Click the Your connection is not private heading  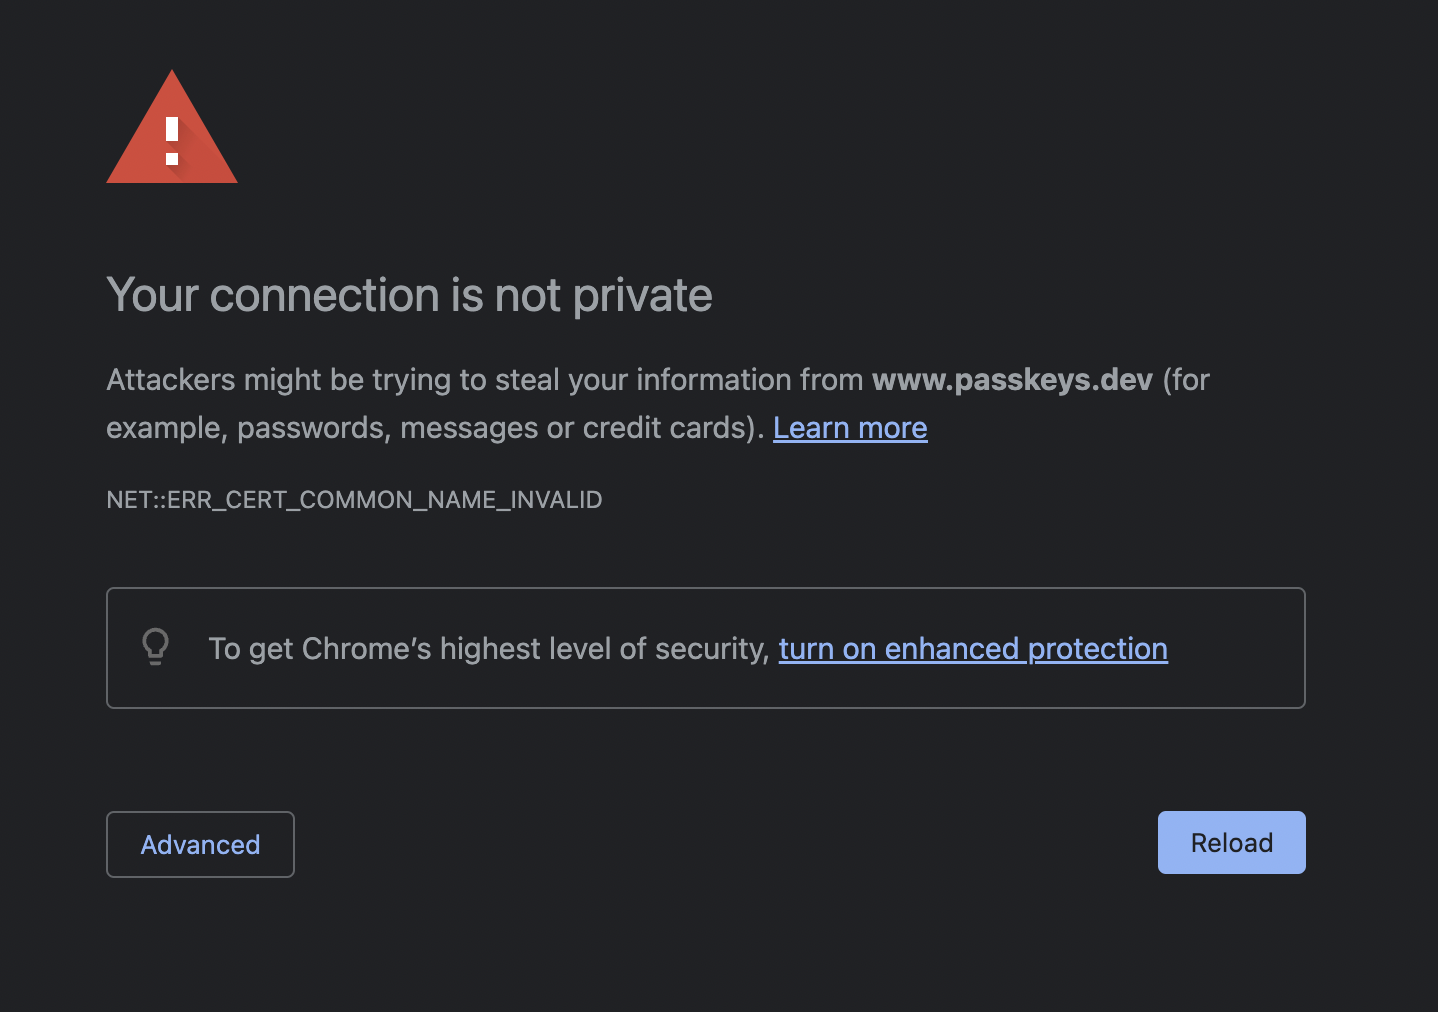click(409, 295)
